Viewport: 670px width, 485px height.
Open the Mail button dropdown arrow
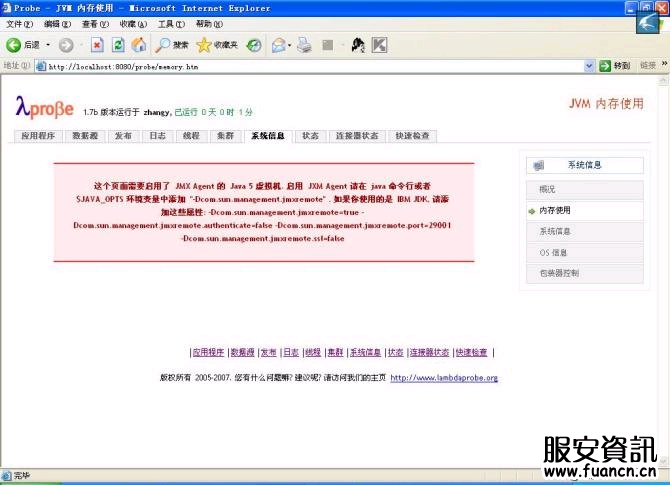(290, 45)
